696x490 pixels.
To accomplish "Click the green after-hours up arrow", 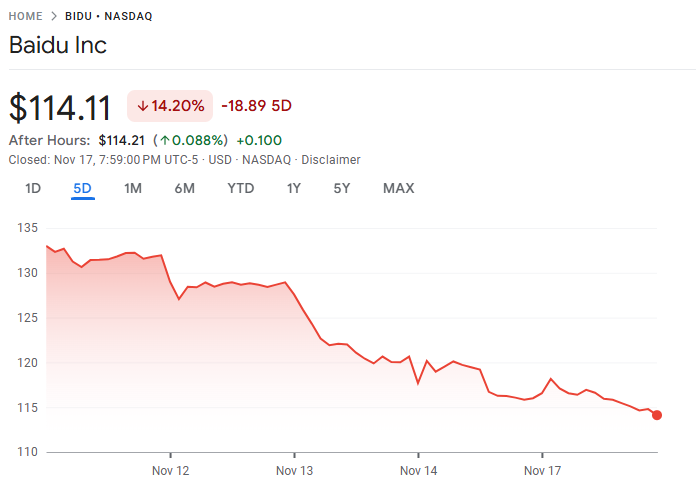I will 164,140.
